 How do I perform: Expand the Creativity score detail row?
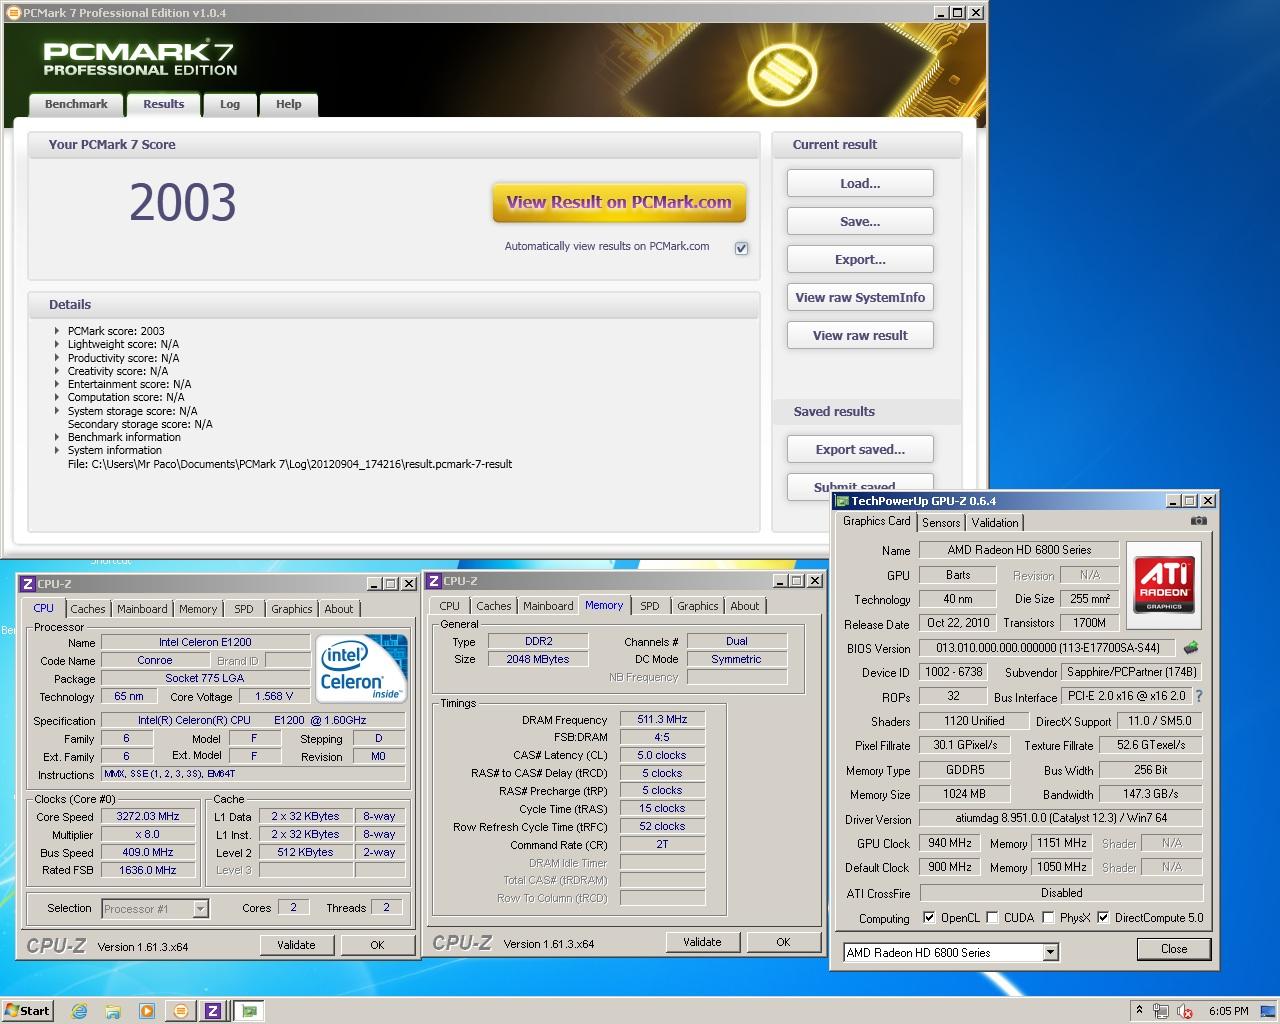(x=57, y=371)
